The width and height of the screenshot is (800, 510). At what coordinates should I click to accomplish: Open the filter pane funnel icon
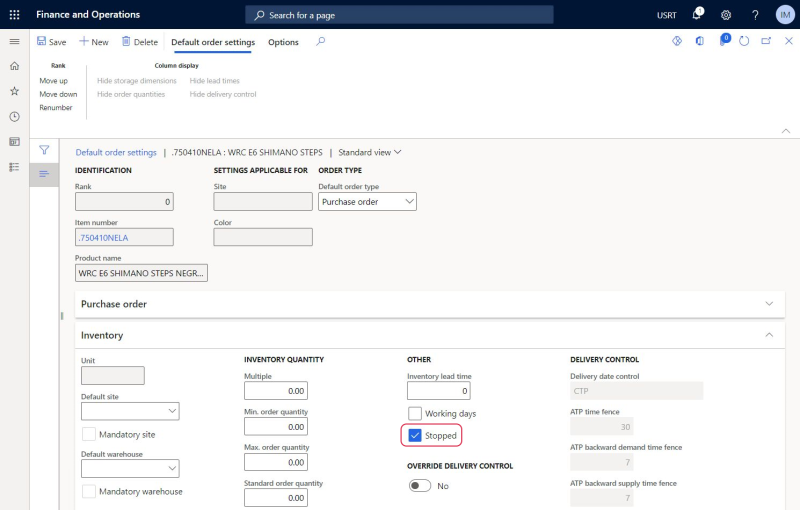44,150
